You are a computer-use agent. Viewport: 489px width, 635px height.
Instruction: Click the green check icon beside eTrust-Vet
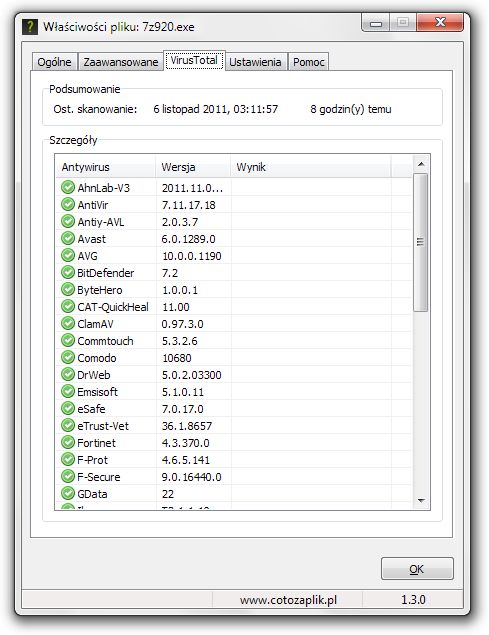pyautogui.click(x=68, y=426)
